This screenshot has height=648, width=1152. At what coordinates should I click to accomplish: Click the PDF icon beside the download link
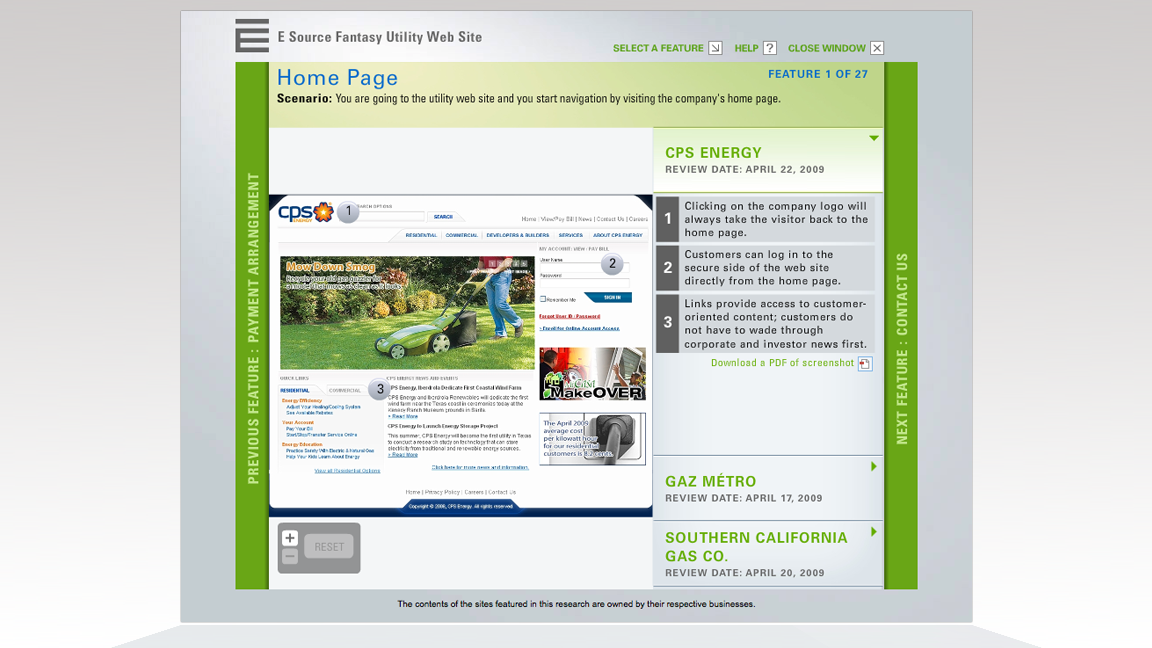tap(865, 364)
